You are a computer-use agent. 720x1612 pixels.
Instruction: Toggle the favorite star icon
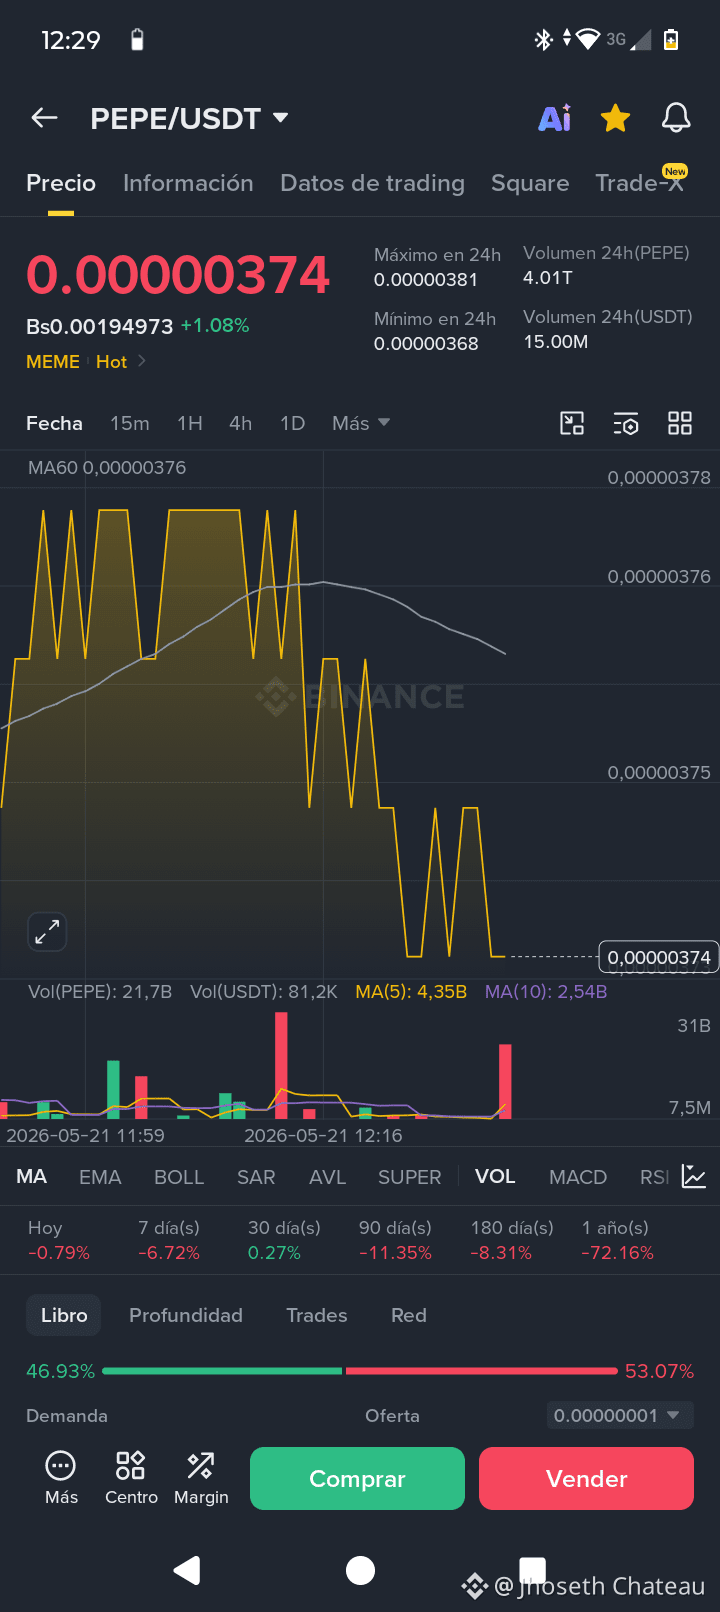615,118
